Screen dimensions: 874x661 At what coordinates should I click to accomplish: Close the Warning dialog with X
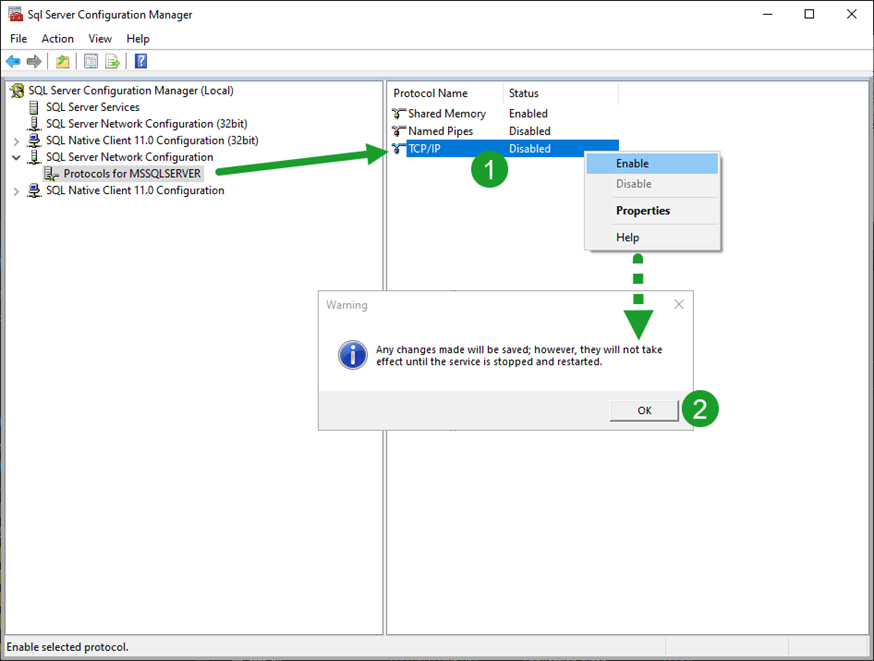(679, 304)
